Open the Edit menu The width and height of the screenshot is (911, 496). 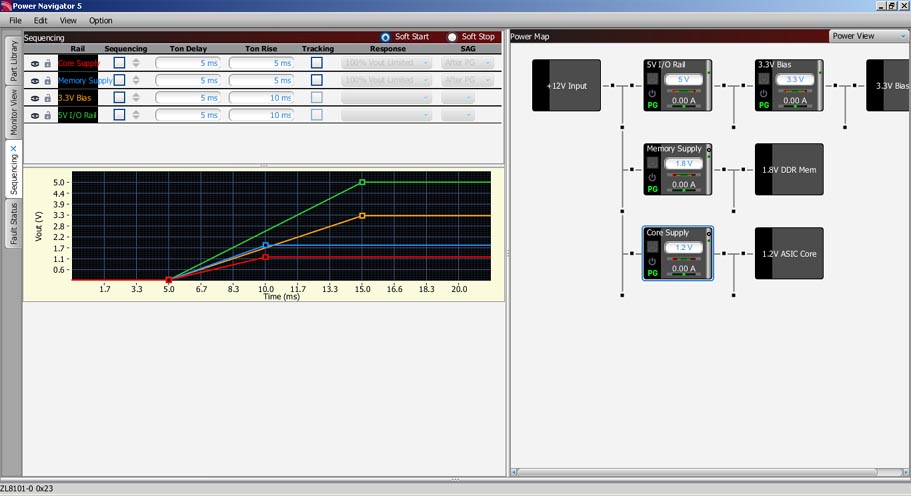coord(41,20)
